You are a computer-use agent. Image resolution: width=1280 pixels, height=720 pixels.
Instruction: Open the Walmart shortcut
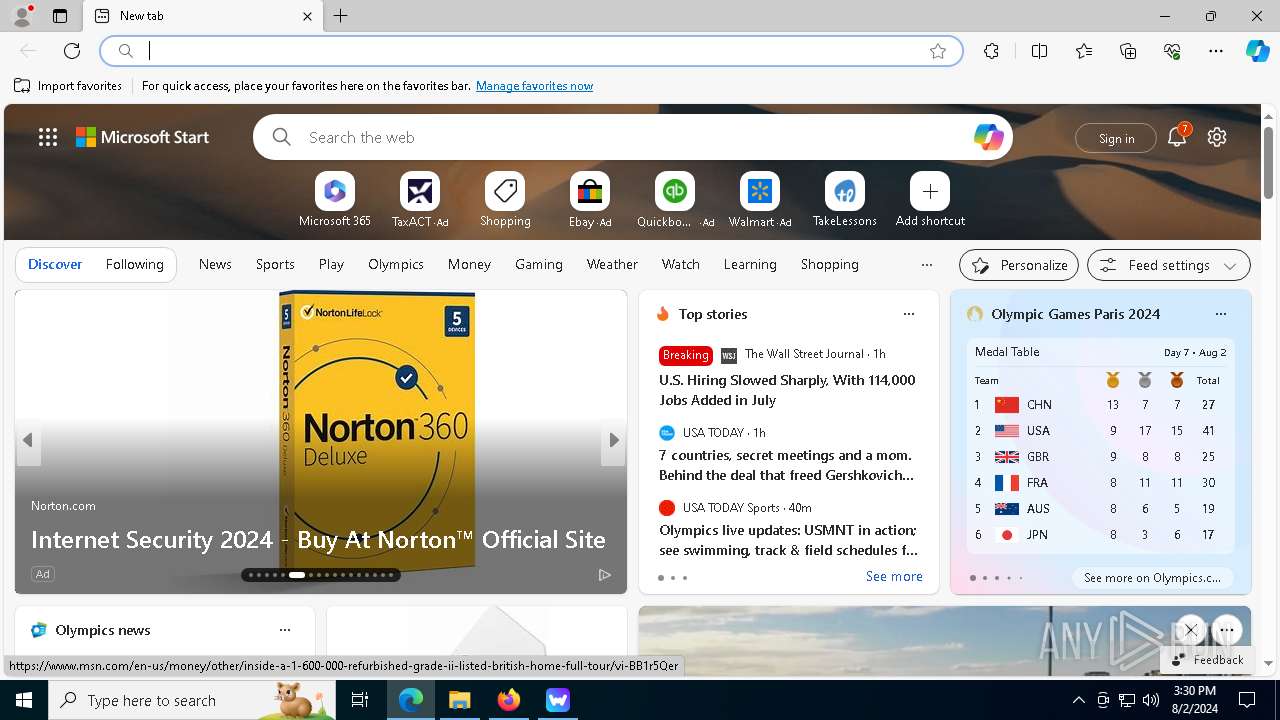[760, 200]
